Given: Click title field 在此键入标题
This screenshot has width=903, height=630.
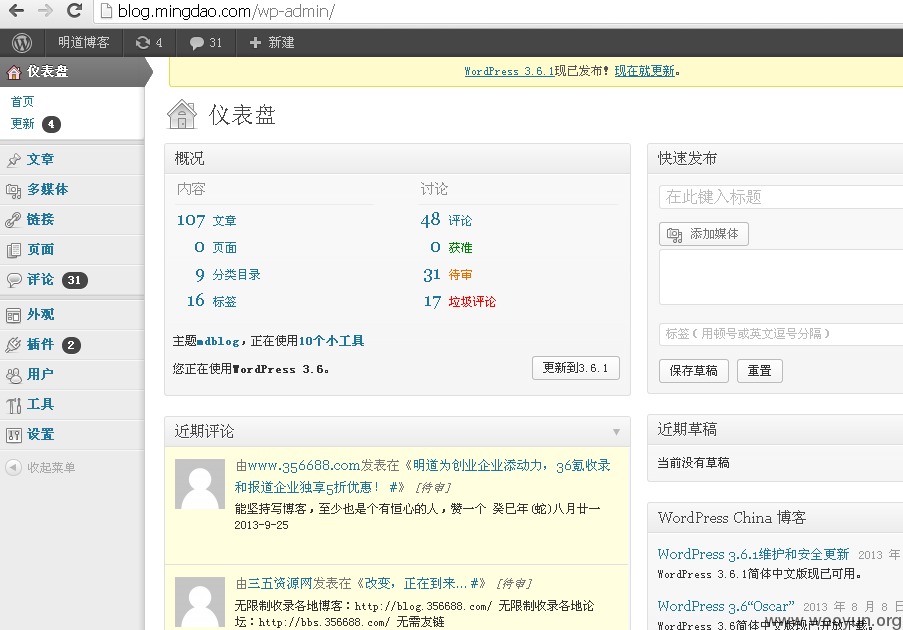Looking at the screenshot, I should click(x=781, y=197).
